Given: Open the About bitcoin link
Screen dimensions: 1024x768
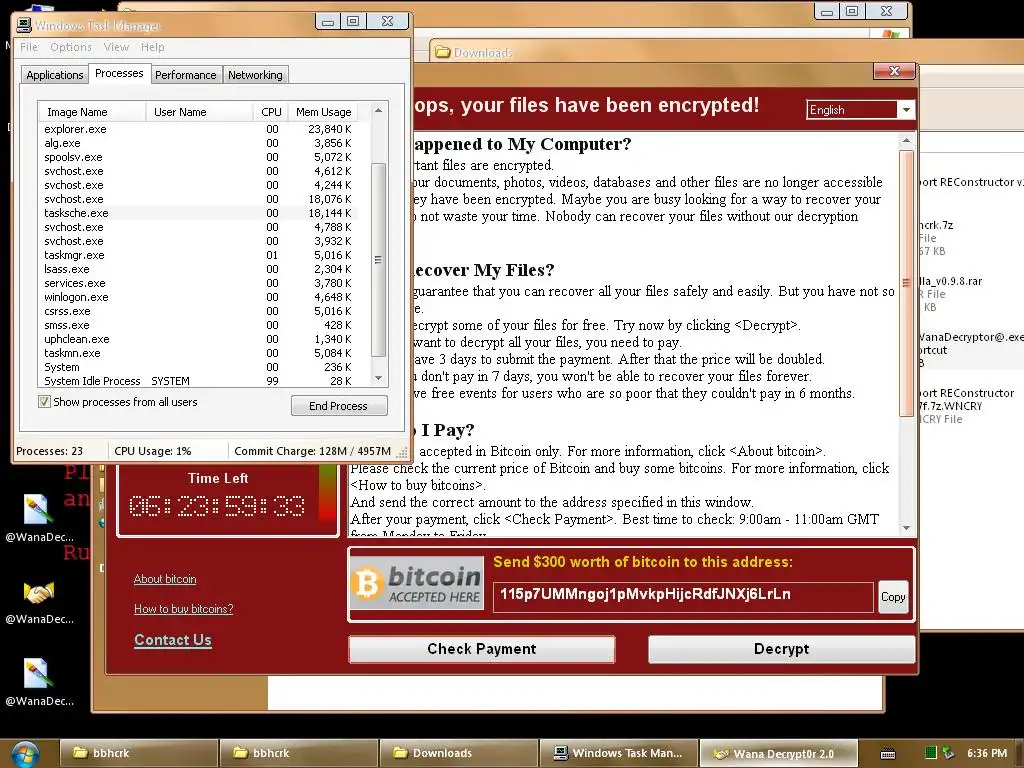Looking at the screenshot, I should click(x=165, y=579).
